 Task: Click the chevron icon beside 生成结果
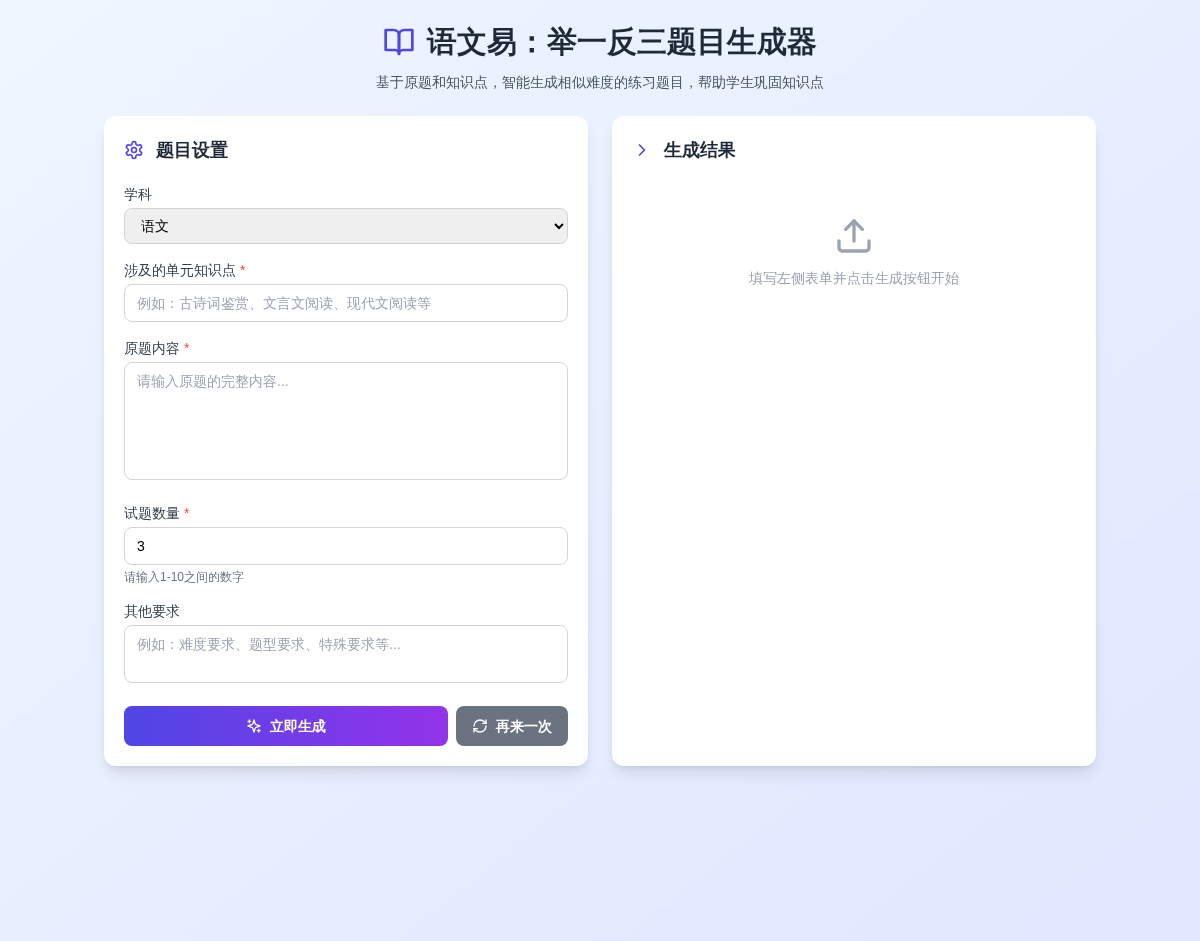[642, 150]
